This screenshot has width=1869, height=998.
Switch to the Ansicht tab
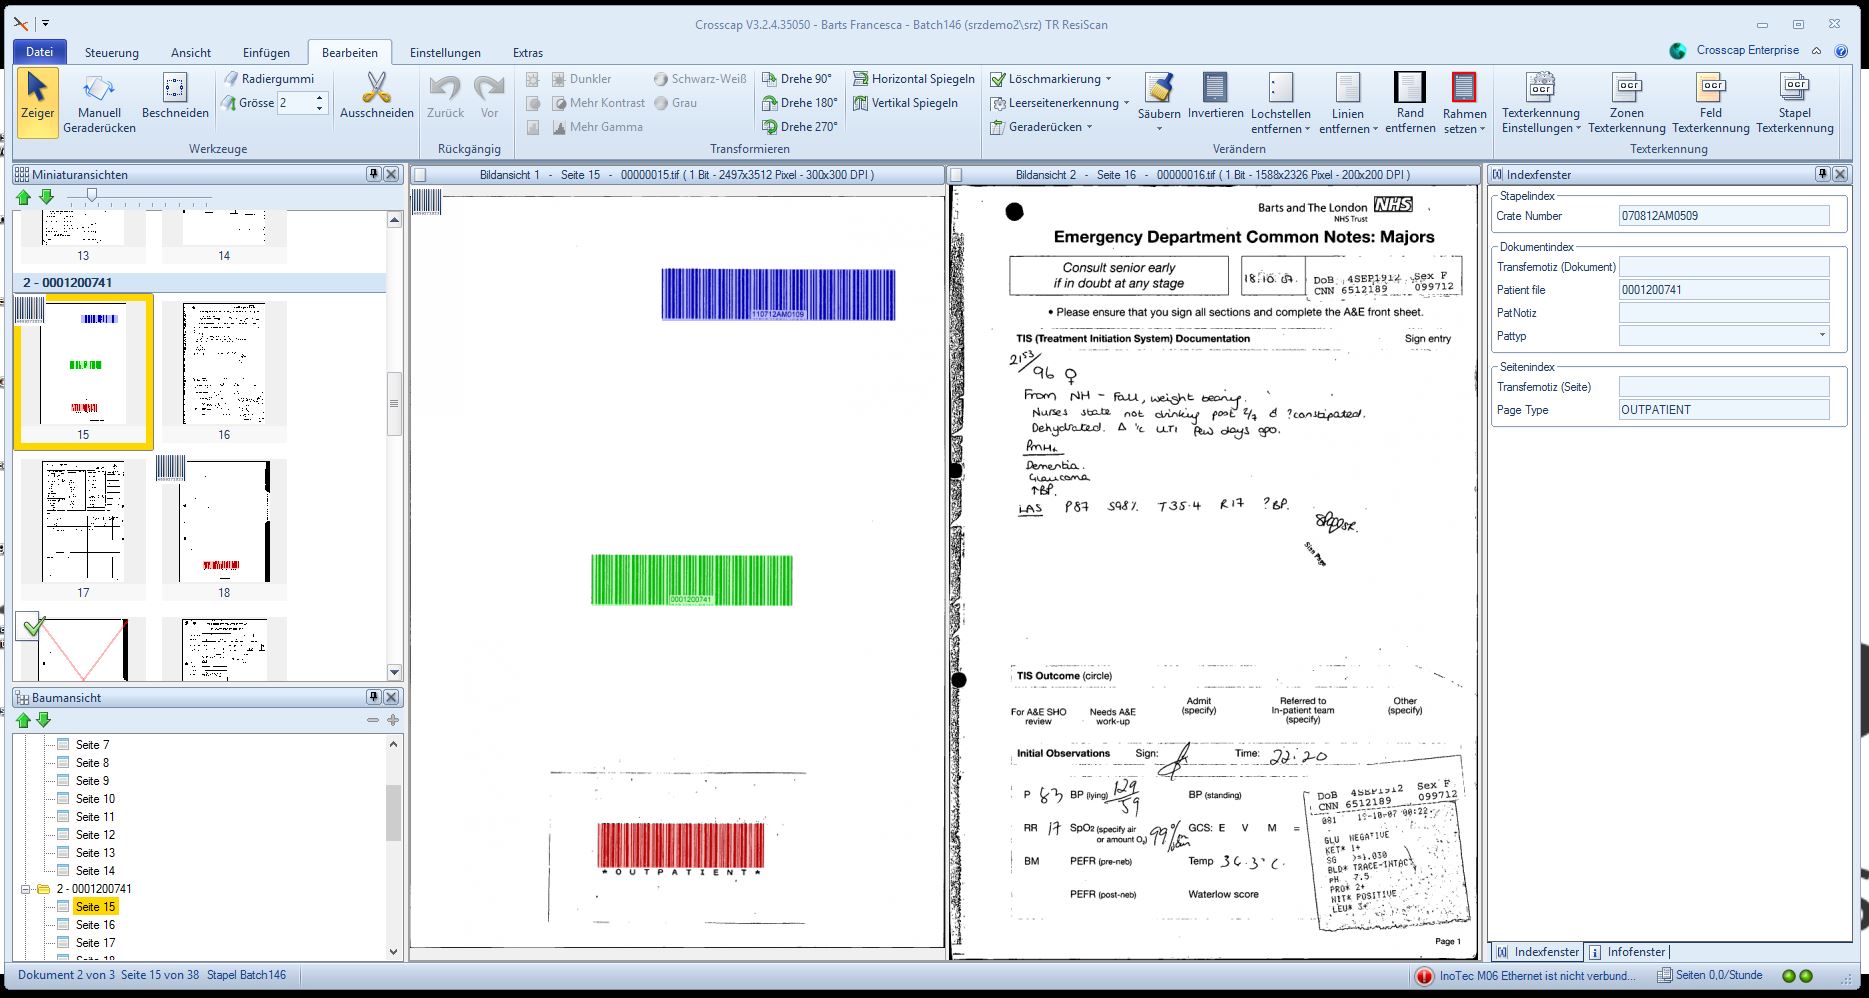click(191, 53)
